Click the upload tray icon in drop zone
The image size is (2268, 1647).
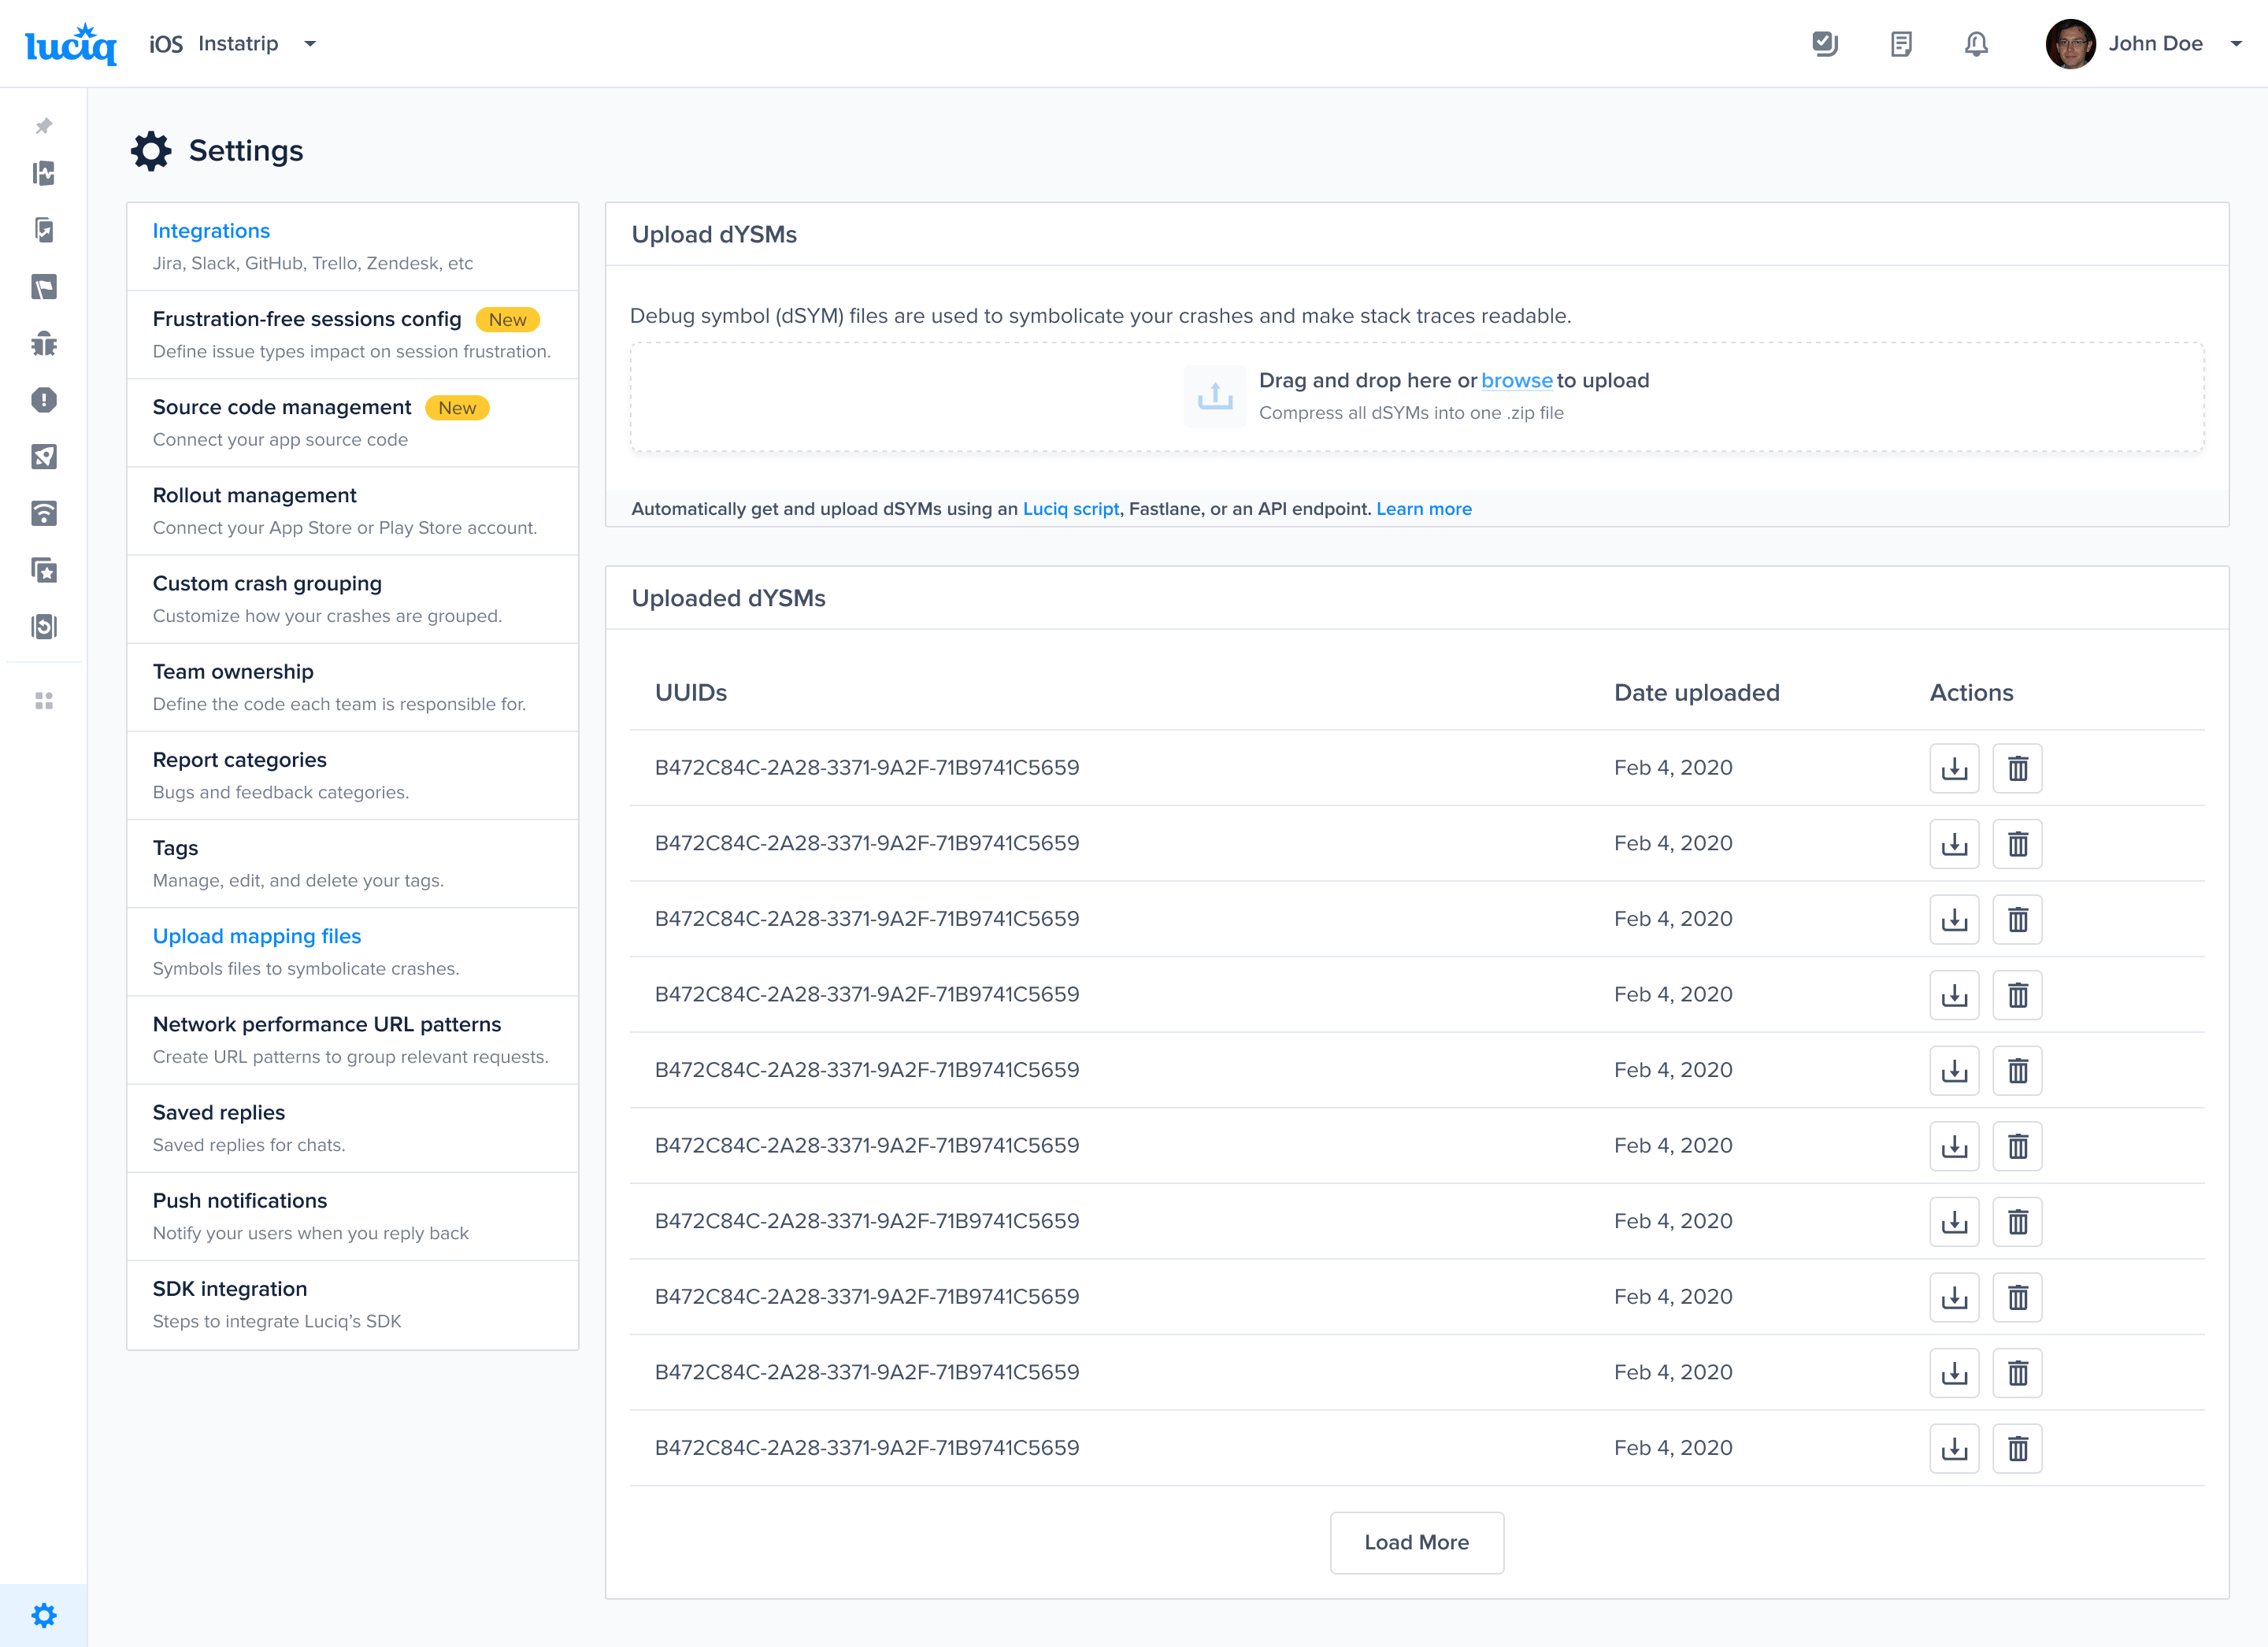coord(1215,396)
